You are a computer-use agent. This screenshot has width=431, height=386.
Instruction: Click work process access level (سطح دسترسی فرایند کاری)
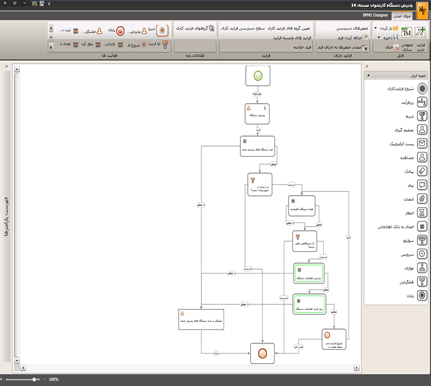(x=243, y=29)
